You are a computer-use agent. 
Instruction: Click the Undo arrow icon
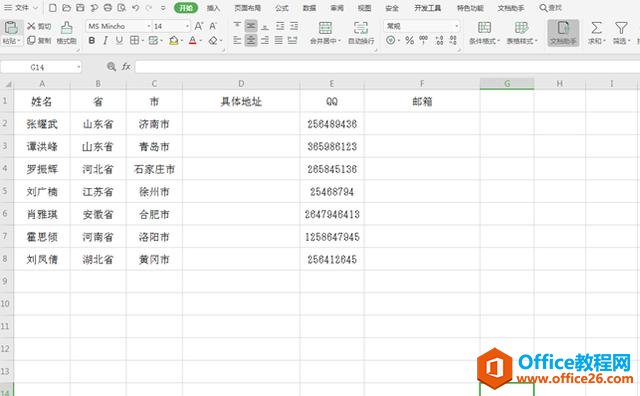tap(136, 8)
